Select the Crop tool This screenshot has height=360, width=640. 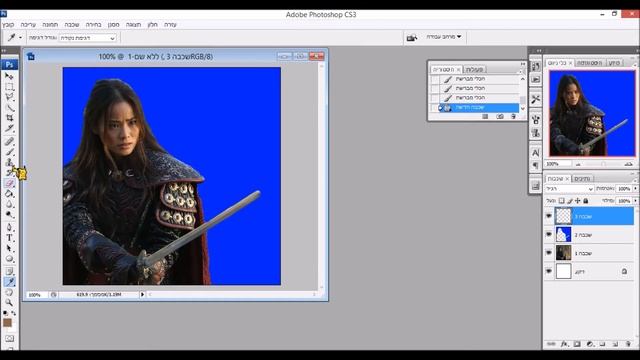point(9,118)
